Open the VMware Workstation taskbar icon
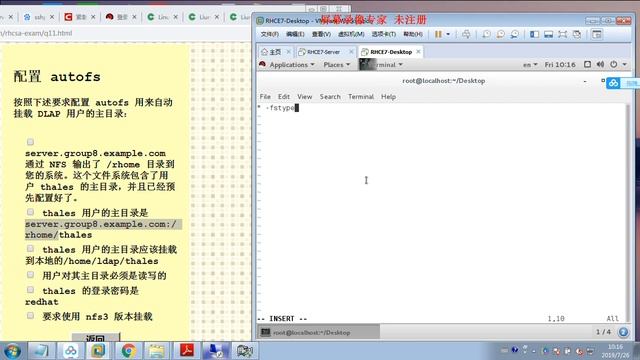Viewport: 640px width, 360px height. click(98, 351)
